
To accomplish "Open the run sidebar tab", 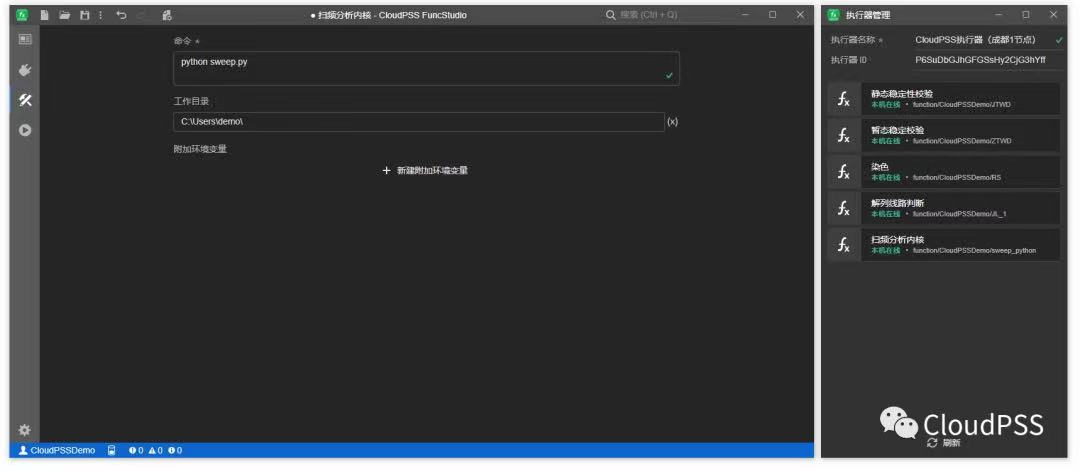I will point(25,129).
